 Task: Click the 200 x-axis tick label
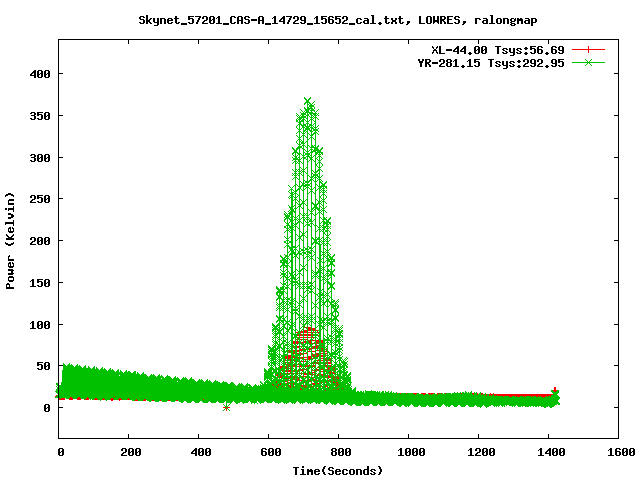tap(131, 452)
